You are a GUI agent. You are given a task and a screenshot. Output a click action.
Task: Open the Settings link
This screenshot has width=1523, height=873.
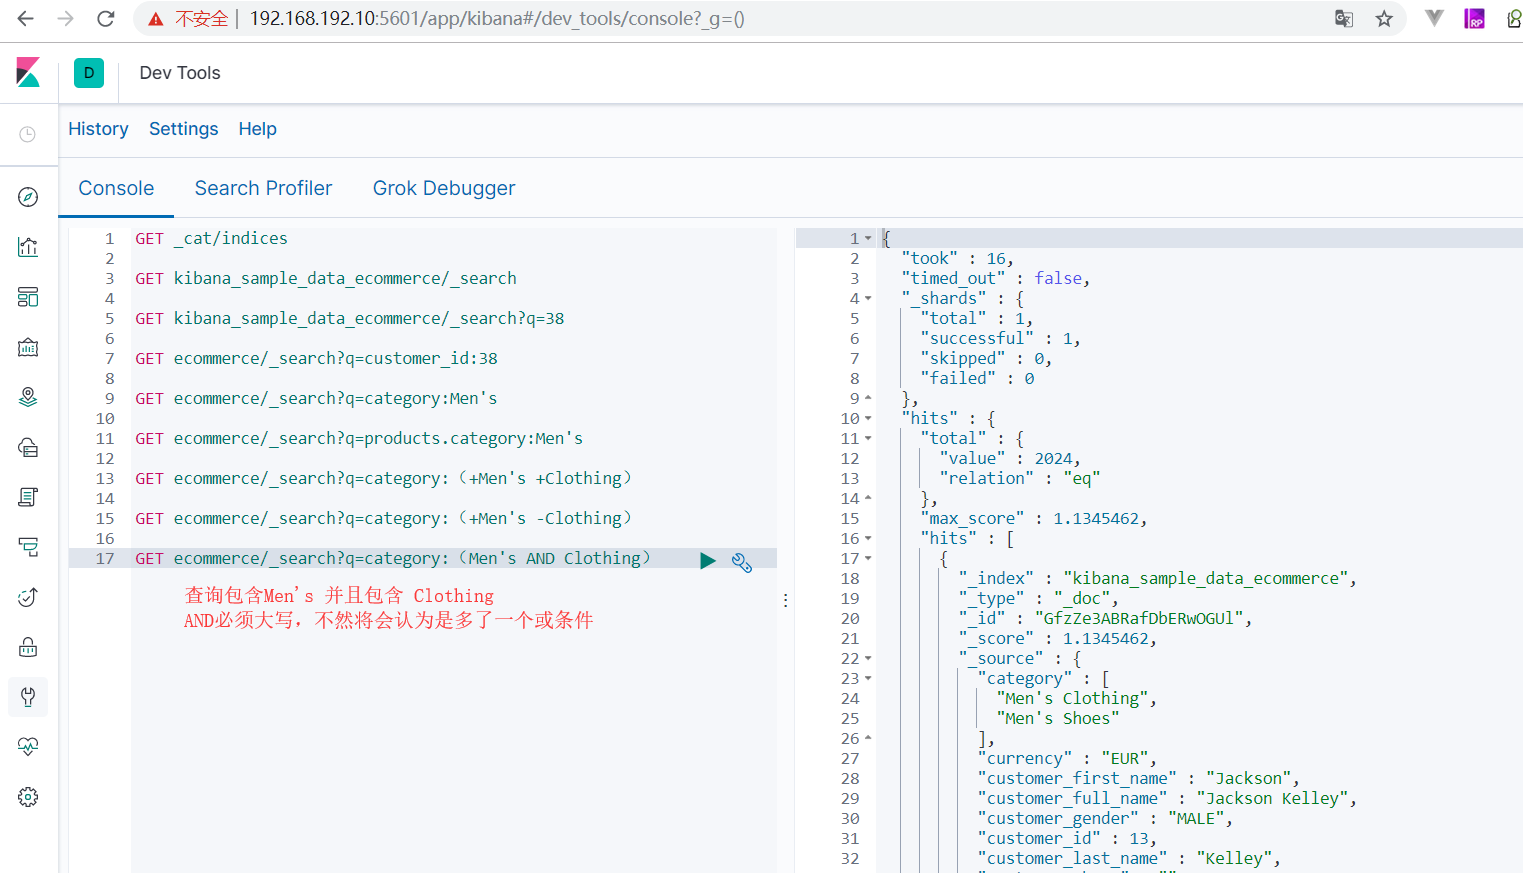tap(184, 129)
